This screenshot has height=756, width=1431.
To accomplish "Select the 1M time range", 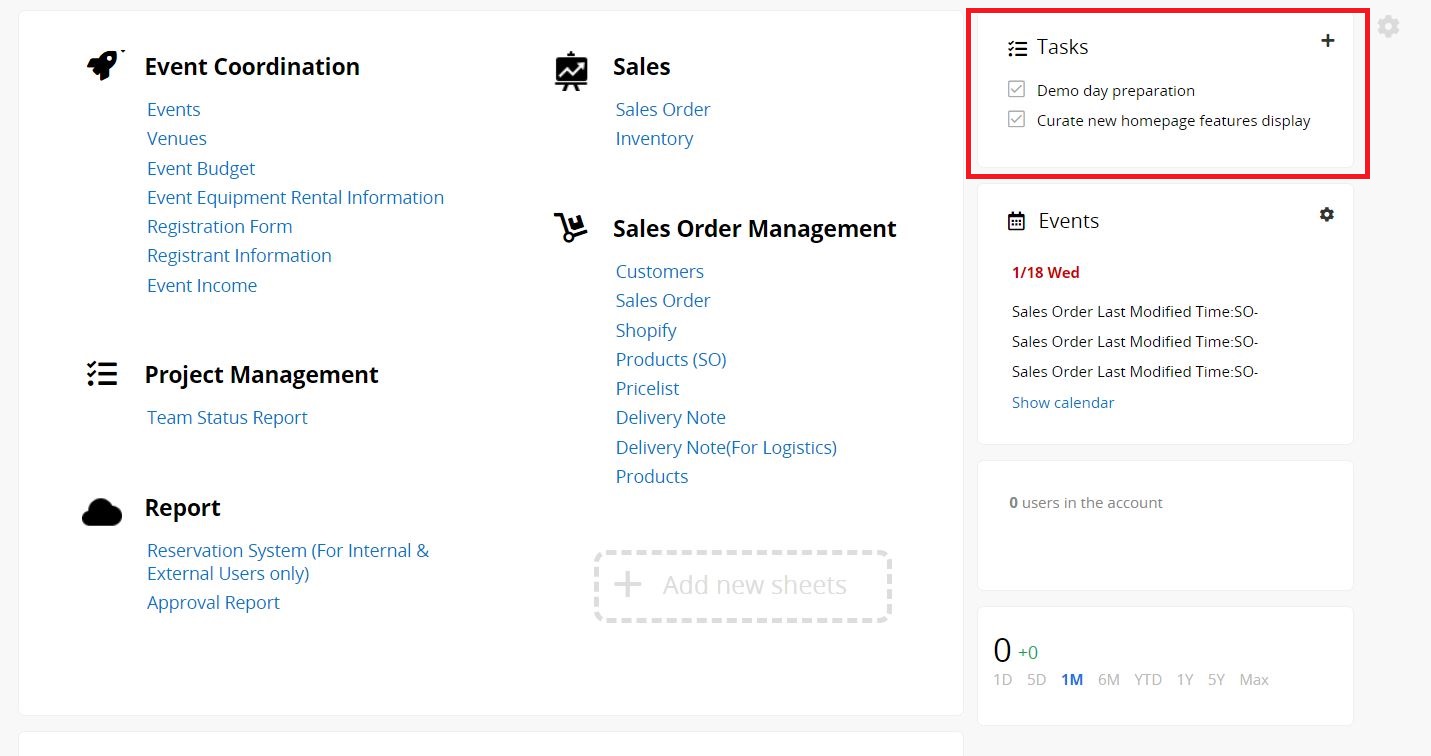I will 1072,680.
